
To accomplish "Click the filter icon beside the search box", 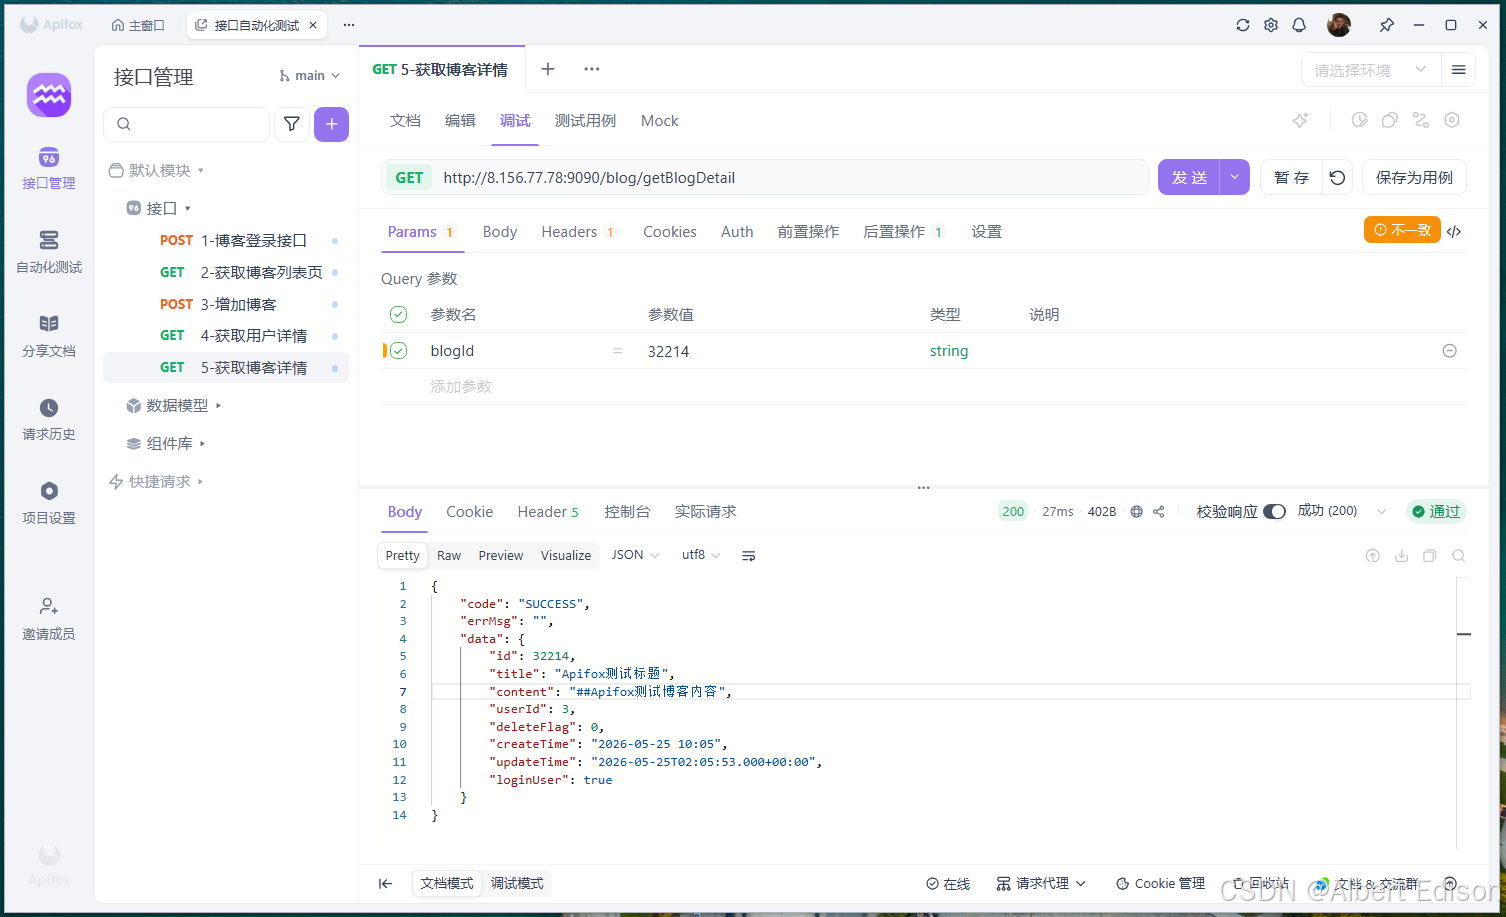I will (292, 124).
